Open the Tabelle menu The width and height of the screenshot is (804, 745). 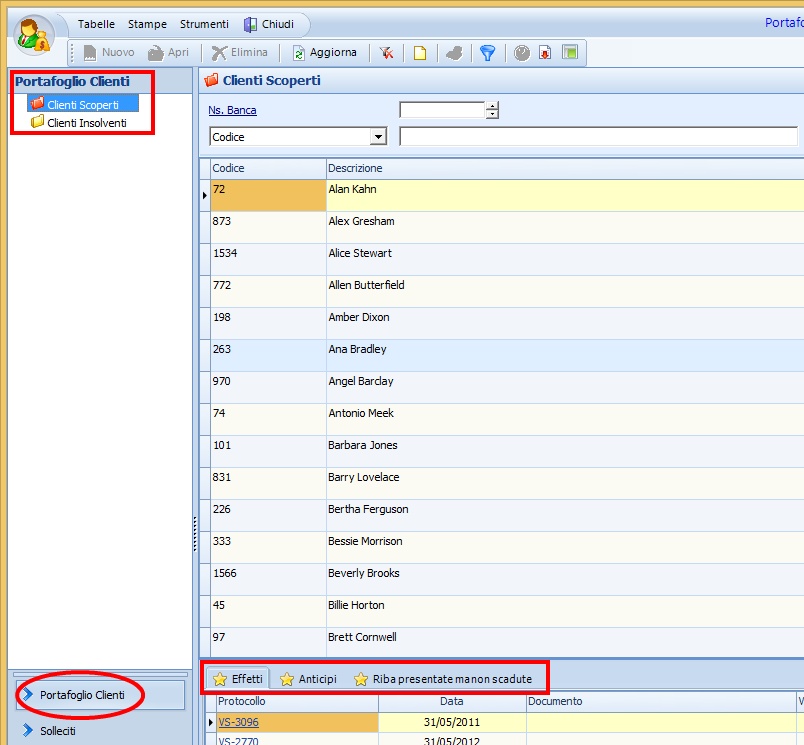pos(96,24)
